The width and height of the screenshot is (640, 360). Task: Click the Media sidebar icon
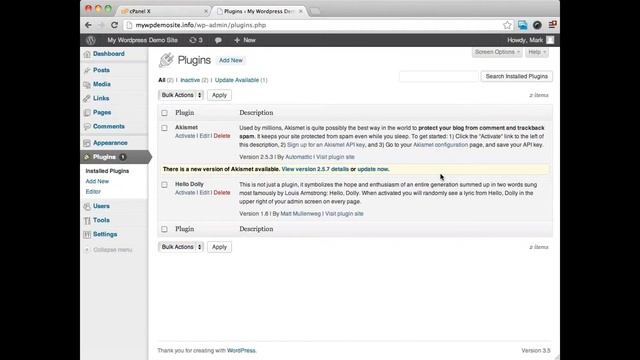pyautogui.click(x=87, y=84)
